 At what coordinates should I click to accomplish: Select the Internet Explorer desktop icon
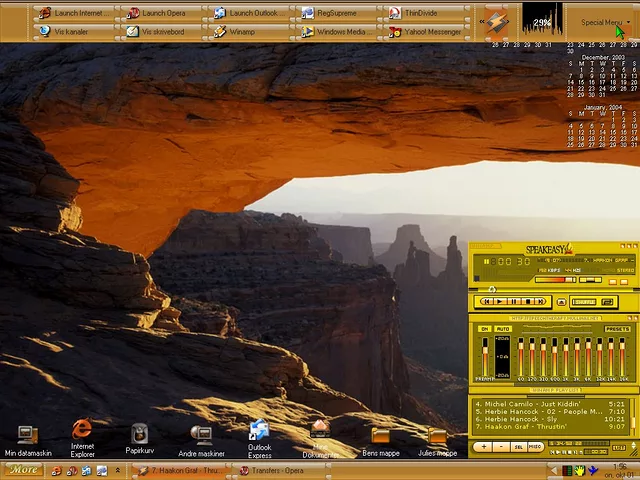(82, 438)
